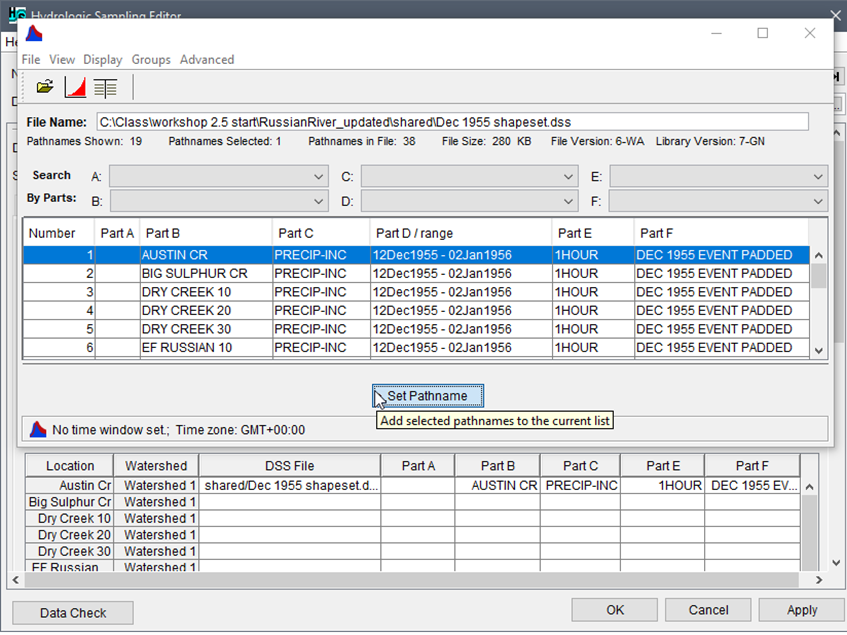Click the Set Pathname button
This screenshot has height=635, width=847.
click(x=427, y=396)
